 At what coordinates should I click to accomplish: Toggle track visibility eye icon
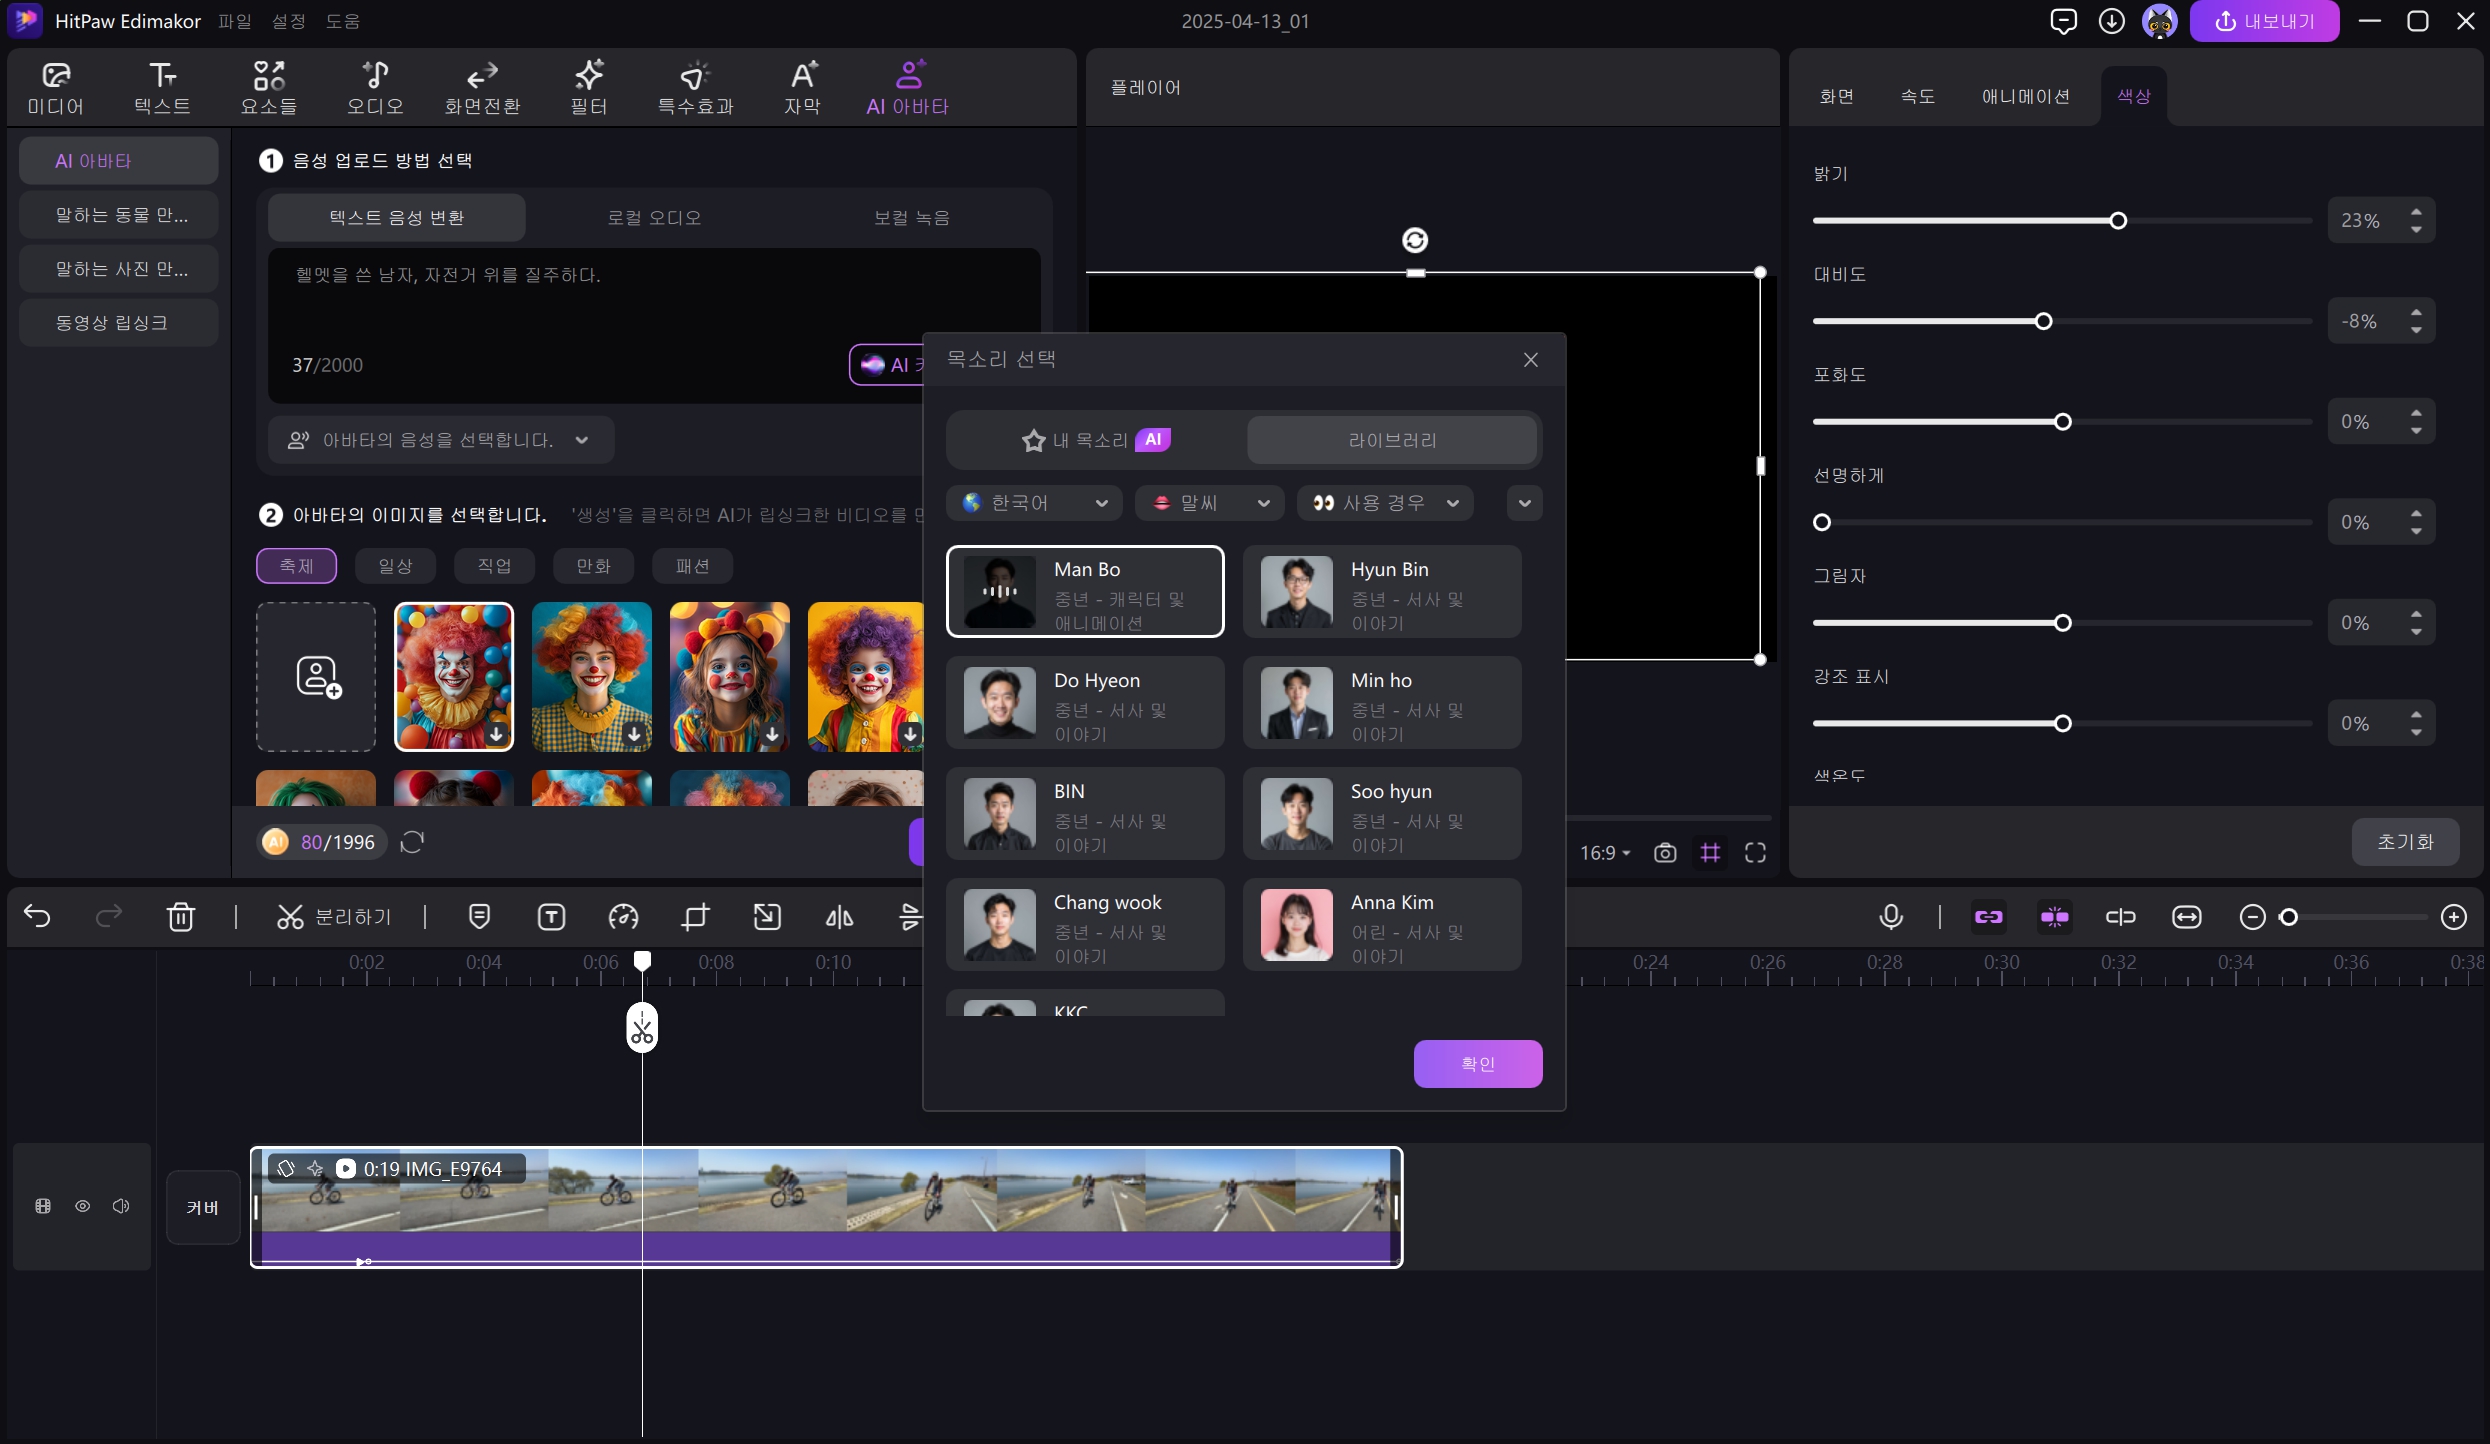point(83,1206)
